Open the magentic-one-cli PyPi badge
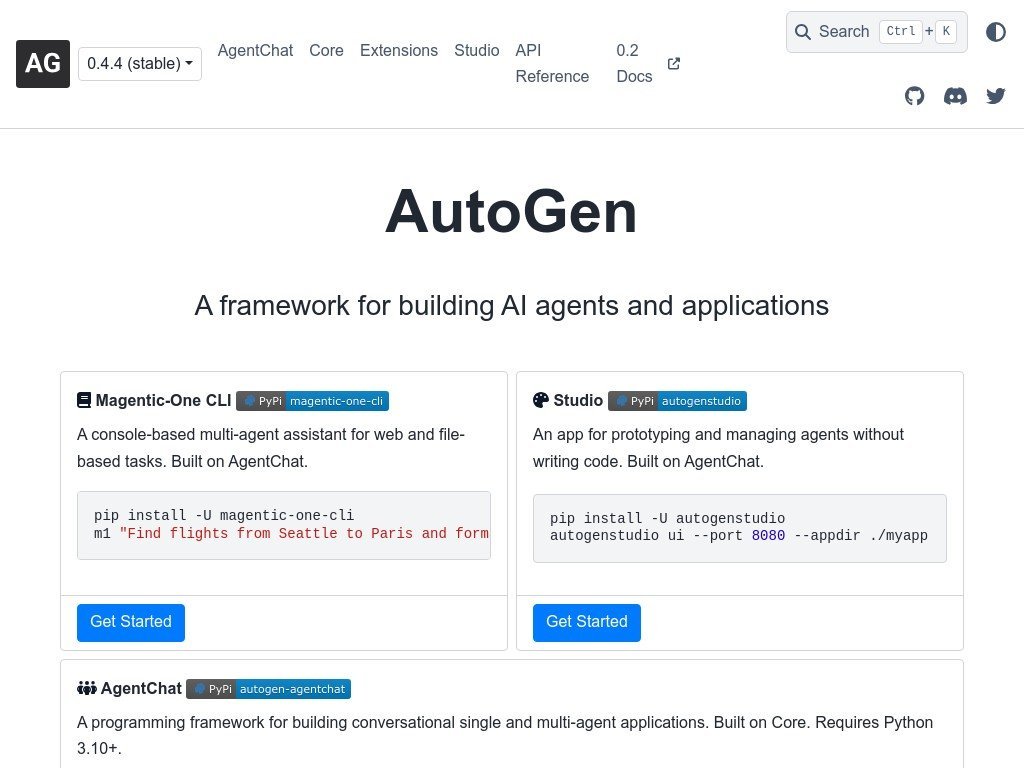 click(312, 401)
